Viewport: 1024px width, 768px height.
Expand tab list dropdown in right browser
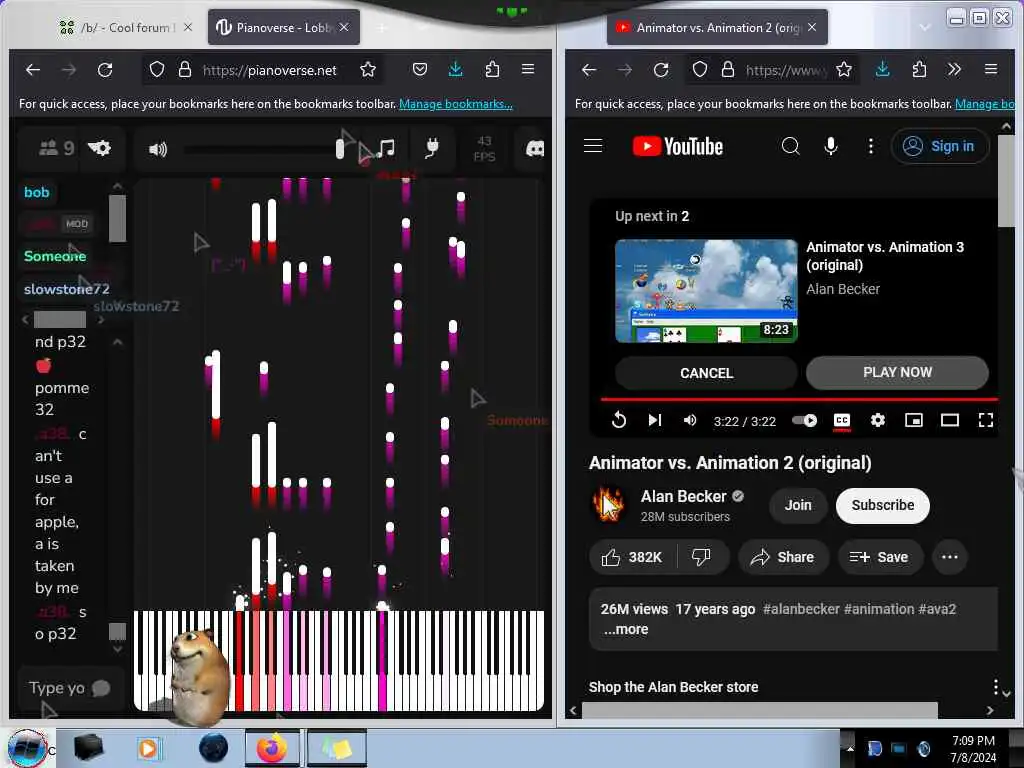point(924,27)
